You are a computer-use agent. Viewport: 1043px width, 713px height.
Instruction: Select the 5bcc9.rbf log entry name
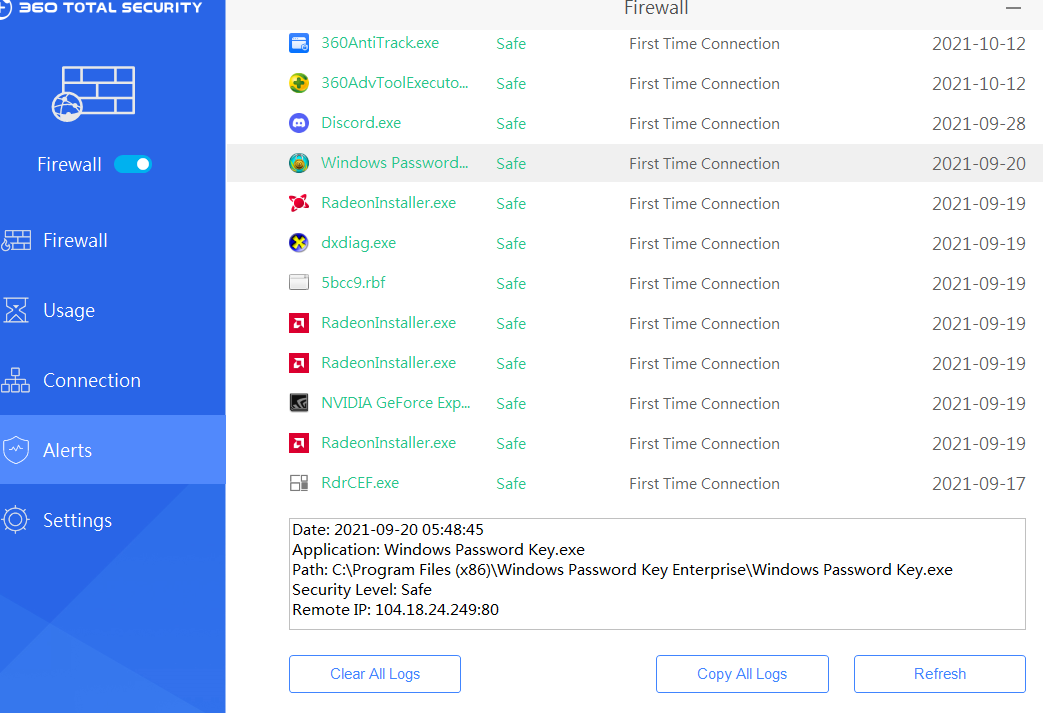pyautogui.click(x=353, y=283)
